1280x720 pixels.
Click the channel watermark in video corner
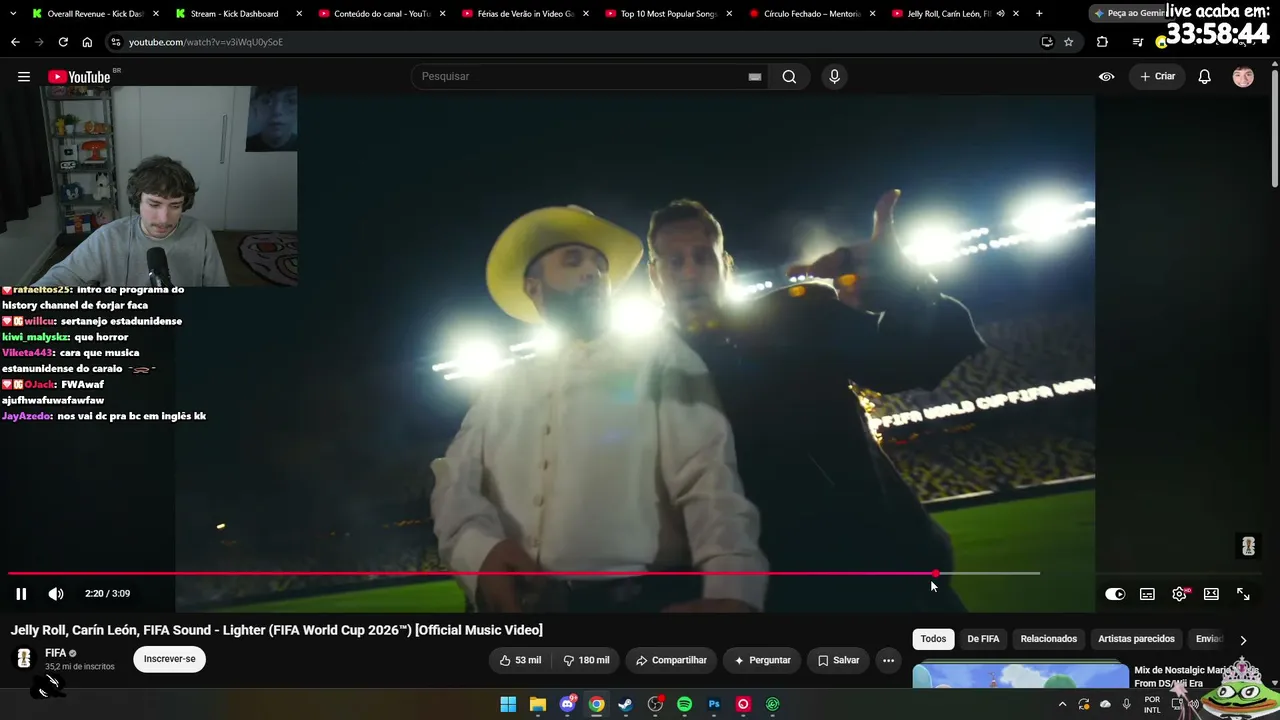[1248, 546]
